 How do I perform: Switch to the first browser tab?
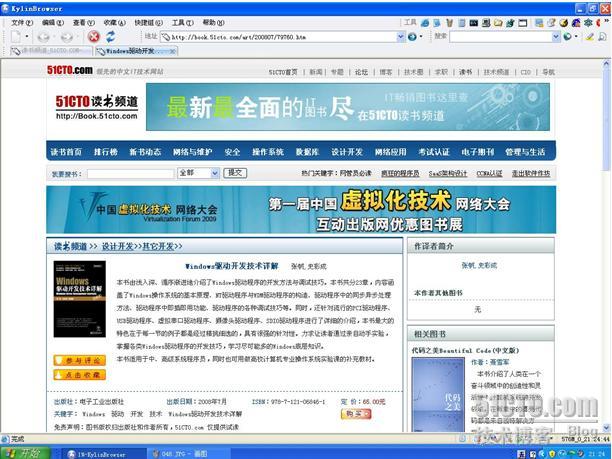click(x=51, y=51)
